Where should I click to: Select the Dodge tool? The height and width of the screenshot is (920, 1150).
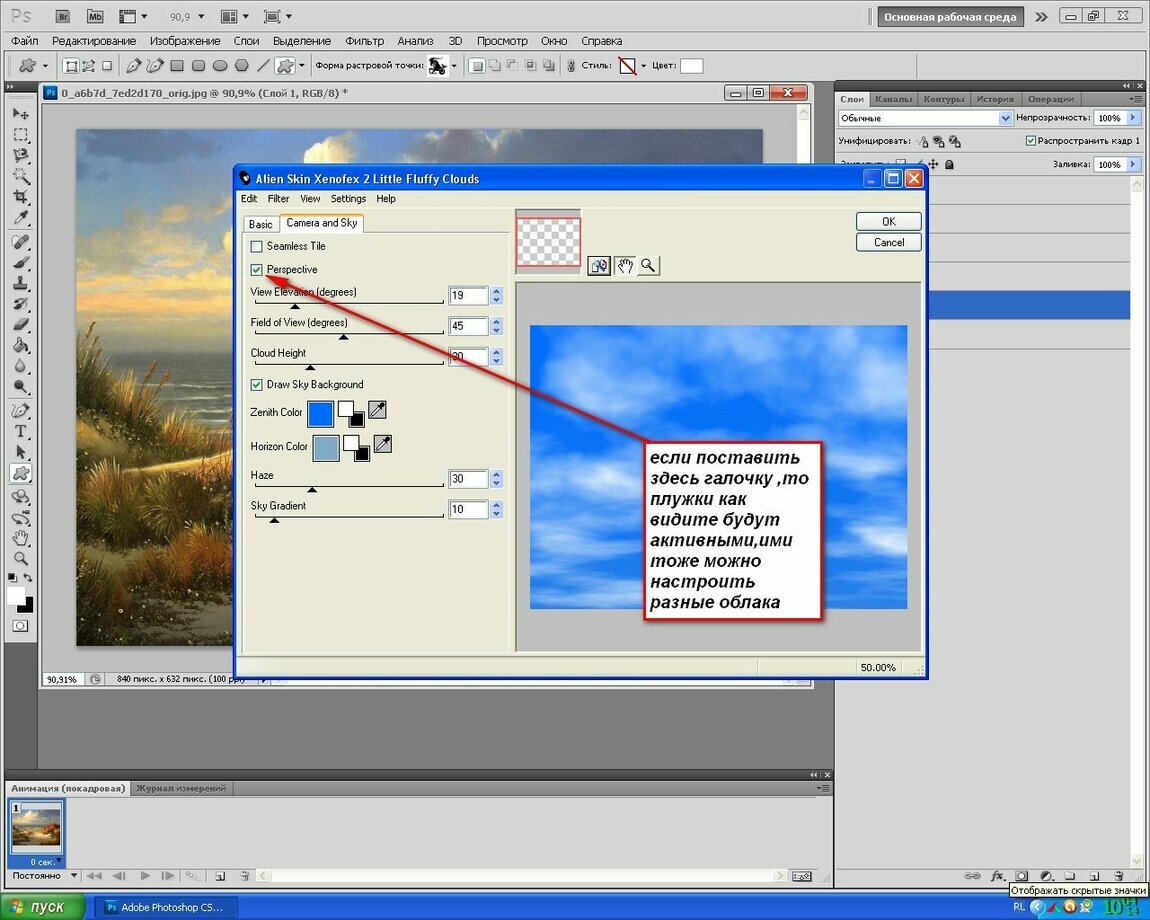click(x=21, y=387)
